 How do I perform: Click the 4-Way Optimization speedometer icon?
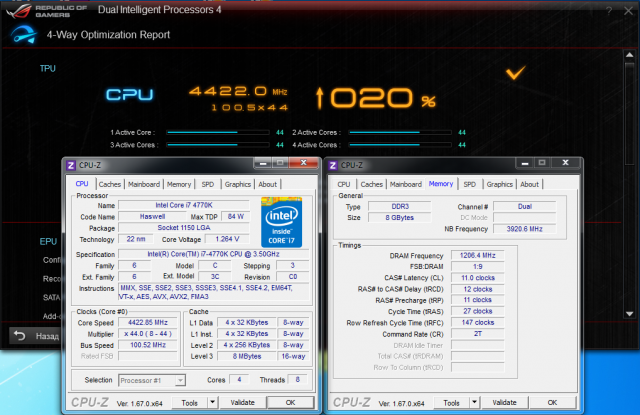[x=23, y=35]
